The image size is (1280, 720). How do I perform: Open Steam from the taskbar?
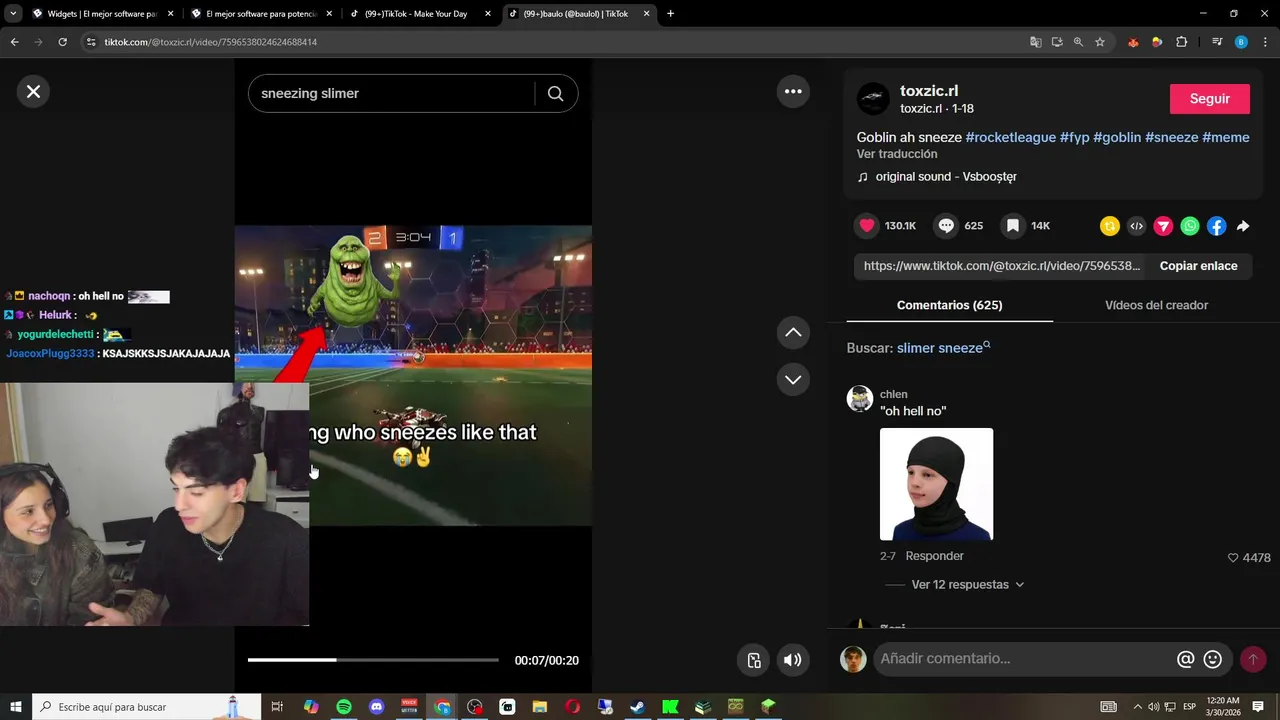[x=637, y=707]
